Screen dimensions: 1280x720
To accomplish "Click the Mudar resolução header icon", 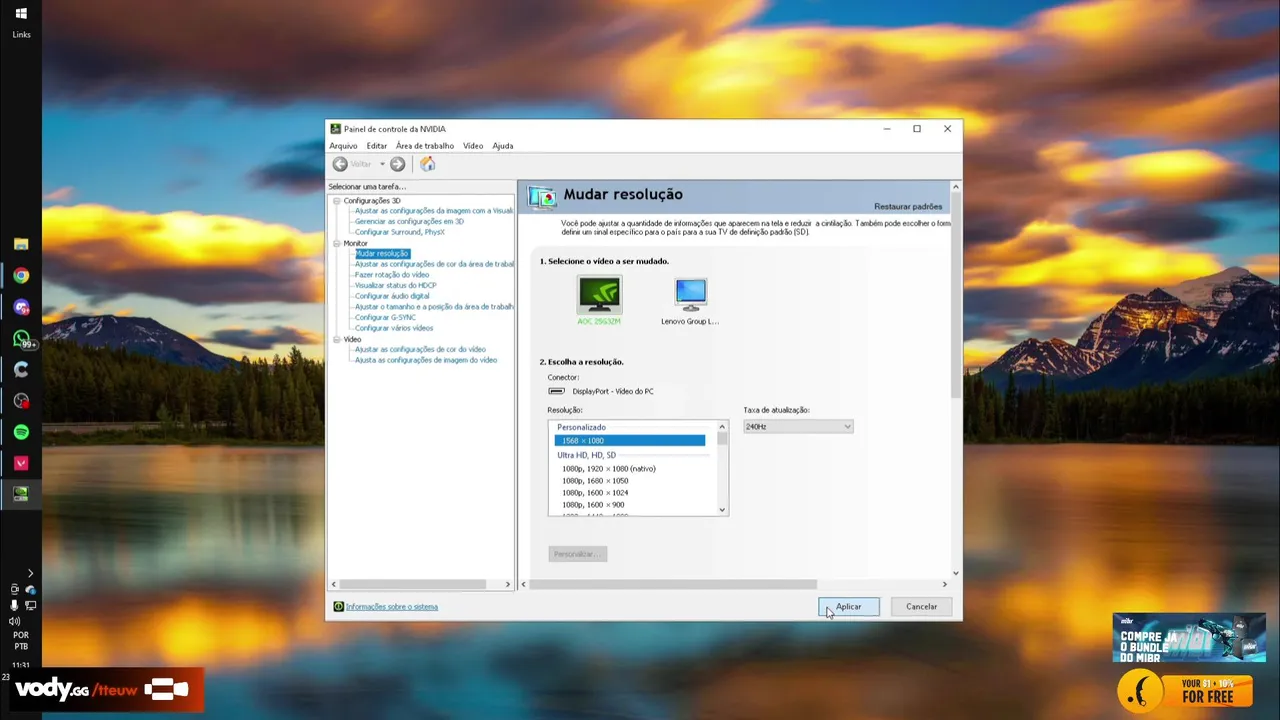I will 542,197.
